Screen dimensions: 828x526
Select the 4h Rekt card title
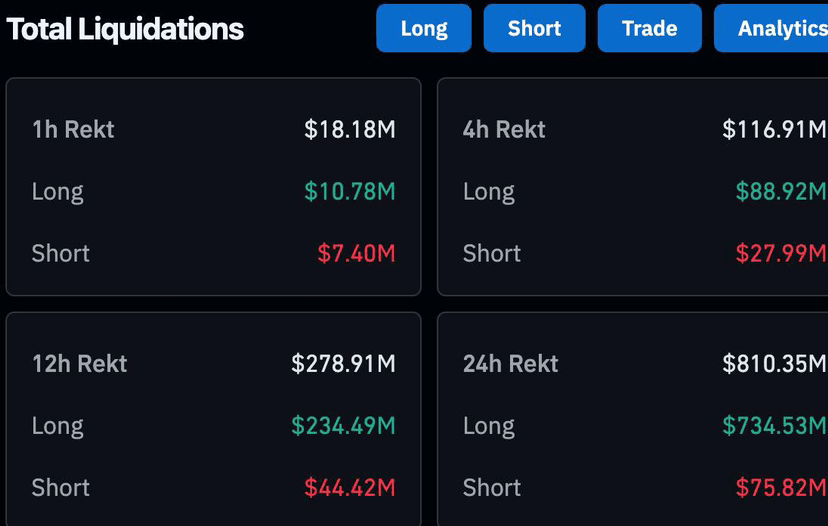click(x=504, y=129)
